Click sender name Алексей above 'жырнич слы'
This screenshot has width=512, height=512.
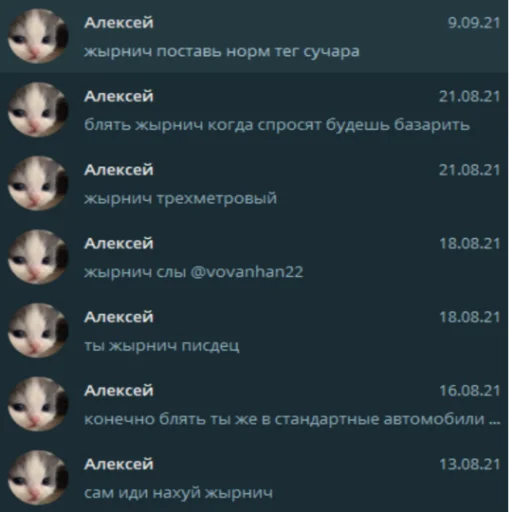point(119,244)
